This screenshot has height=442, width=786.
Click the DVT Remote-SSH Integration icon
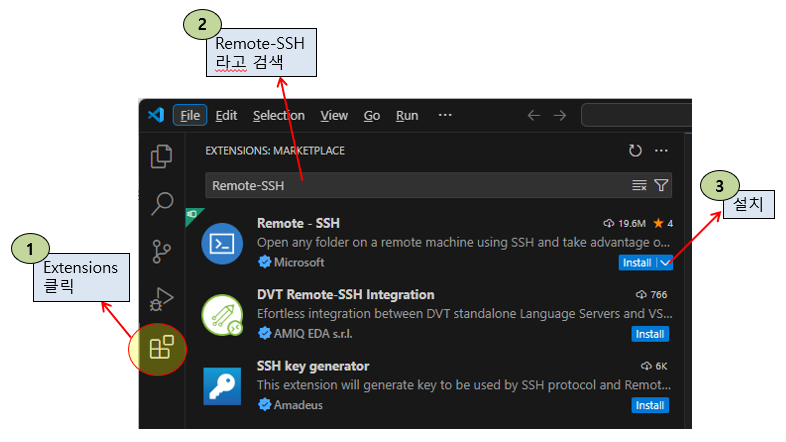[x=222, y=315]
